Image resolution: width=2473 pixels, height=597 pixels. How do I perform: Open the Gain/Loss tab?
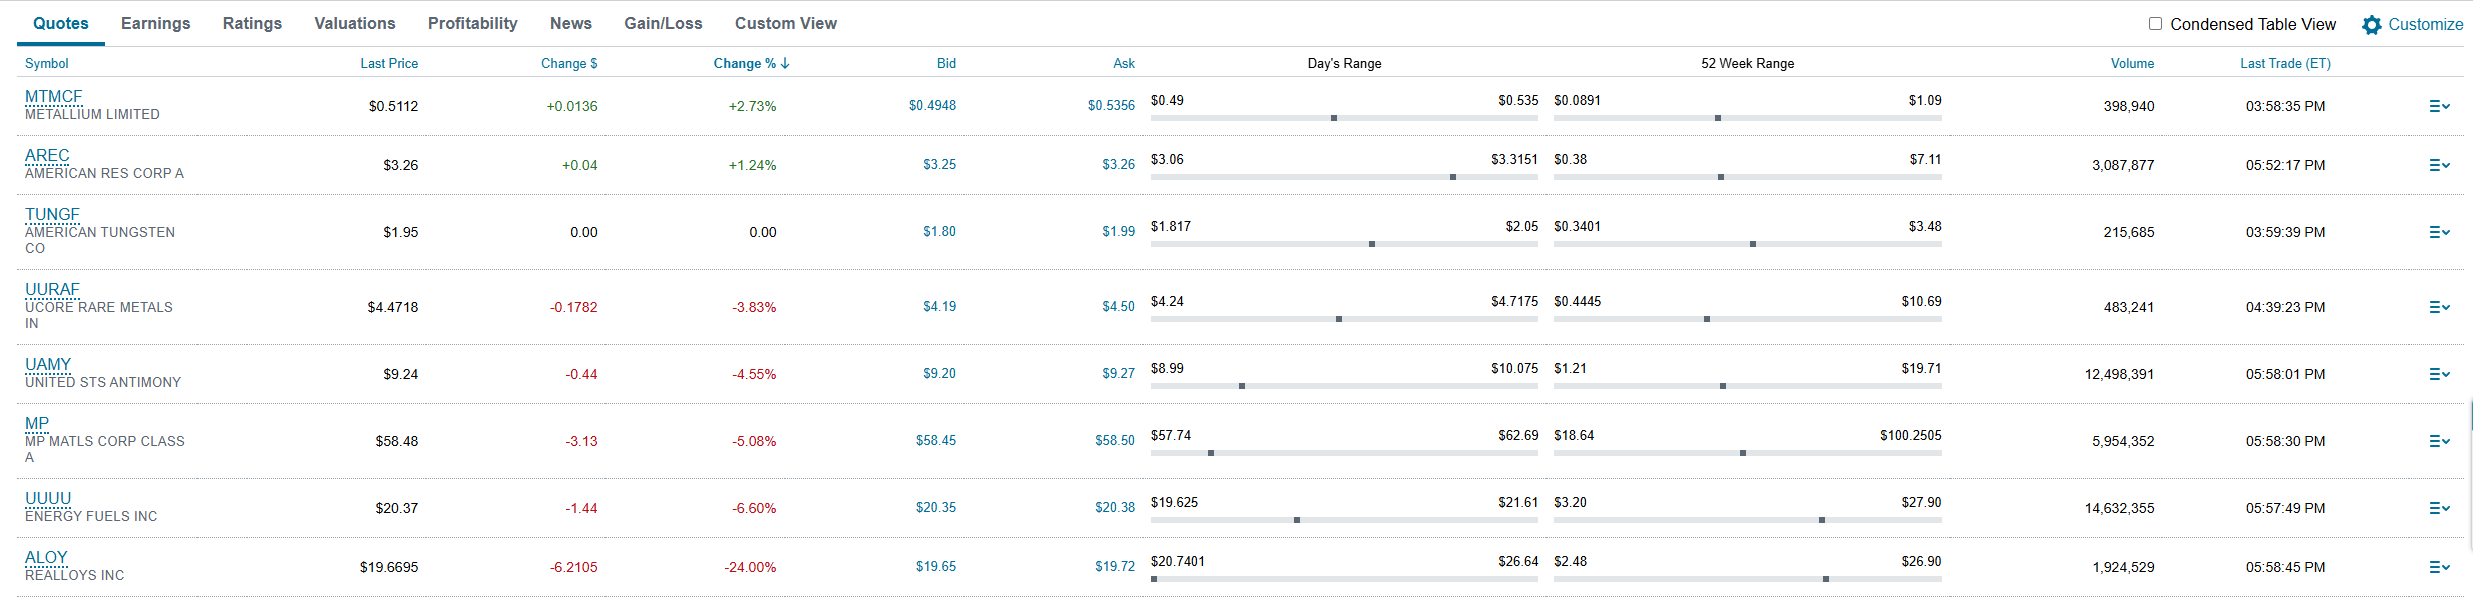click(663, 23)
